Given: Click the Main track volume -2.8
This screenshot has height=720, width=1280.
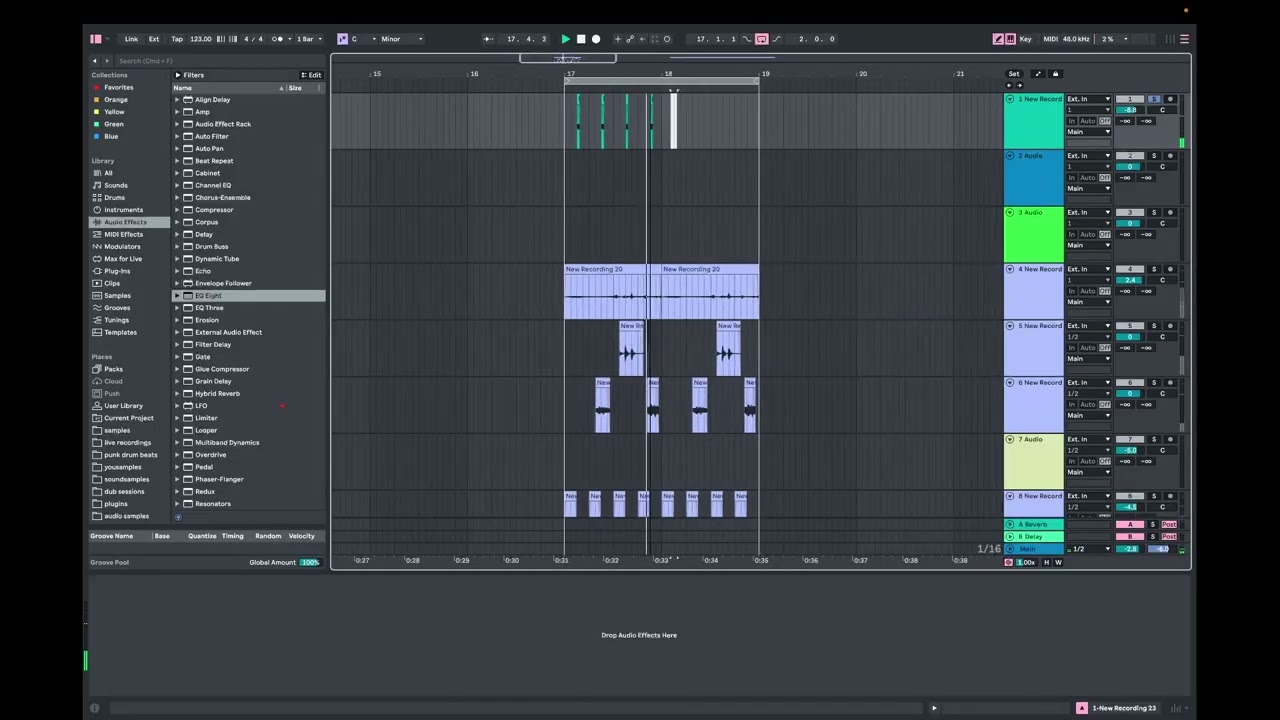Looking at the screenshot, I should click(1130, 549).
